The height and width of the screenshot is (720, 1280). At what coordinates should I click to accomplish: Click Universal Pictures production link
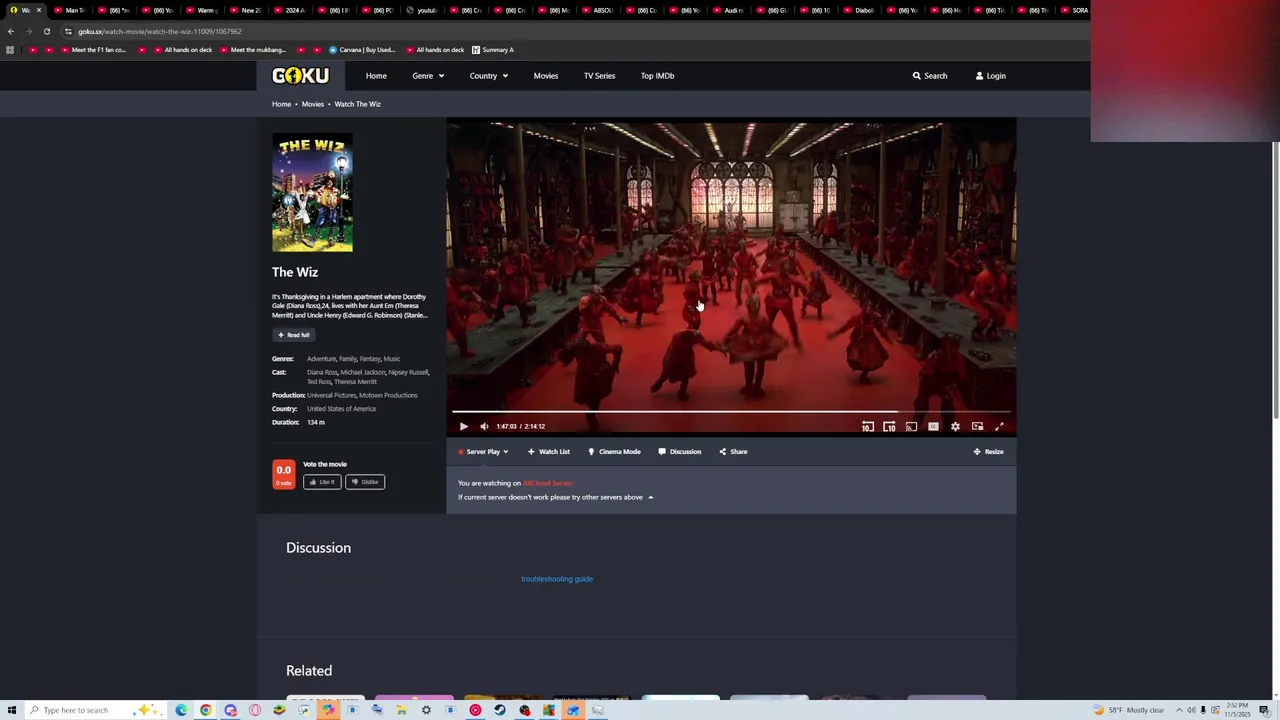[x=331, y=395]
